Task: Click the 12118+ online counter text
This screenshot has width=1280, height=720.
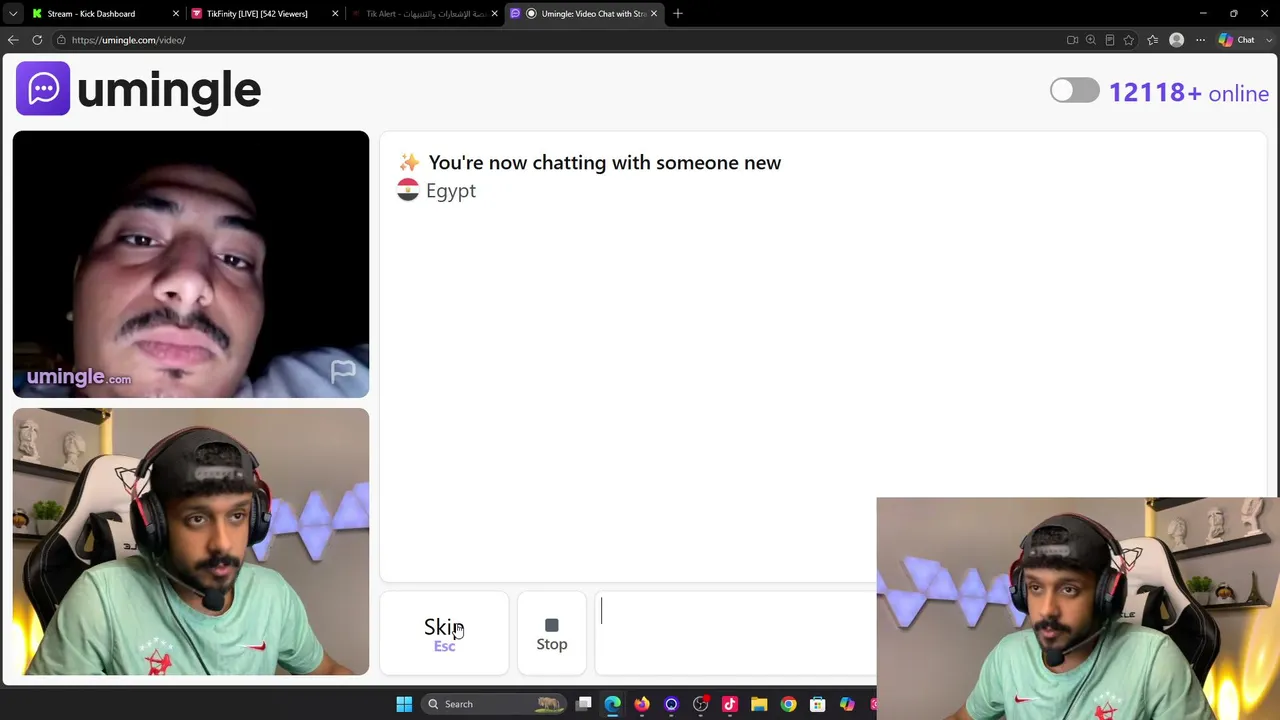Action: pos(1189,93)
